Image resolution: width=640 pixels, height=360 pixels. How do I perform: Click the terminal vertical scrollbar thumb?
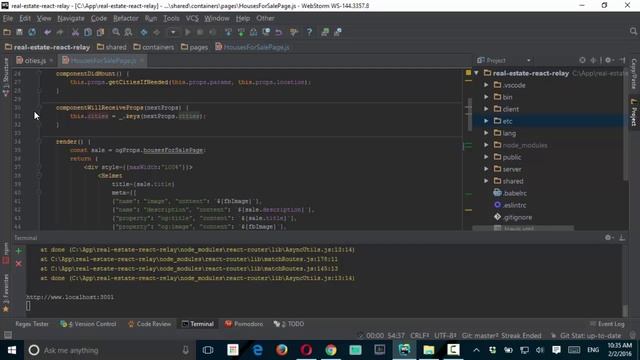point(625,310)
